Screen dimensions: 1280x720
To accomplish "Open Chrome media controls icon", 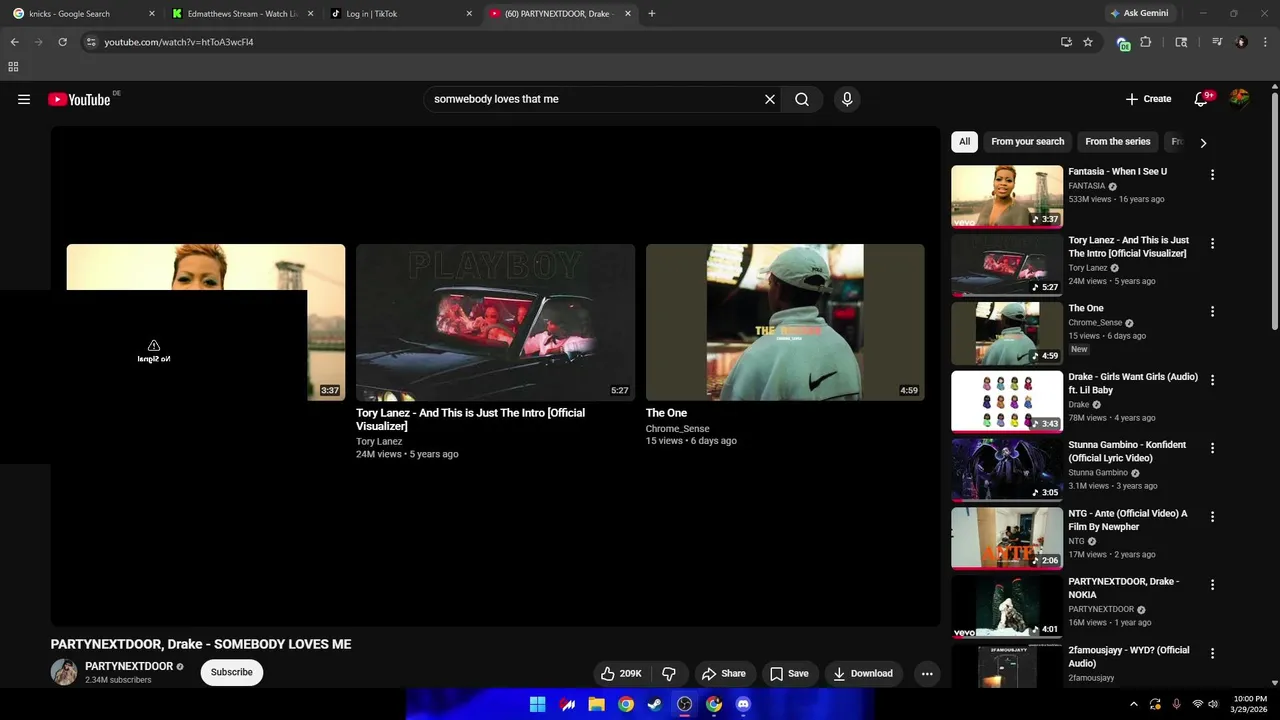I will [x=1217, y=42].
